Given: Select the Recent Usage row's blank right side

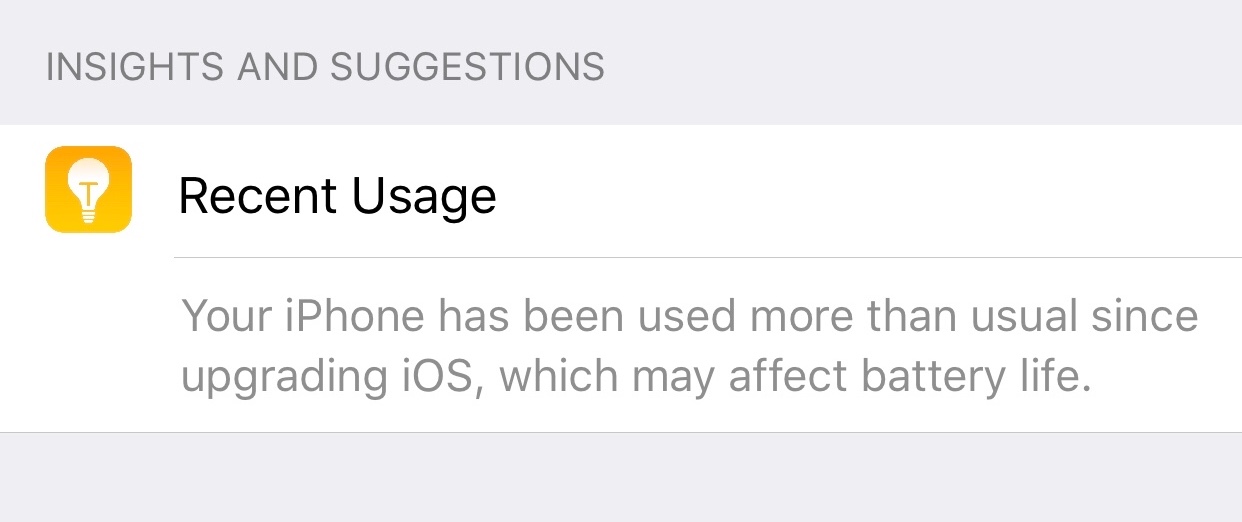Looking at the screenshot, I should pyautogui.click(x=870, y=191).
